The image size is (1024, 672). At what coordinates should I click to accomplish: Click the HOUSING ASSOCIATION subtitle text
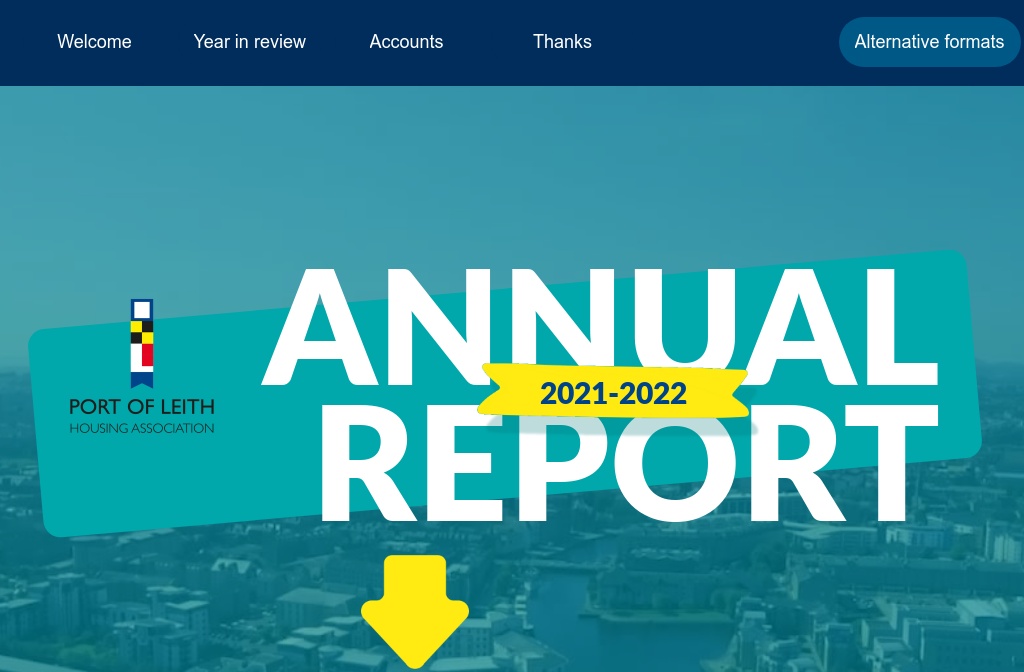tap(141, 427)
